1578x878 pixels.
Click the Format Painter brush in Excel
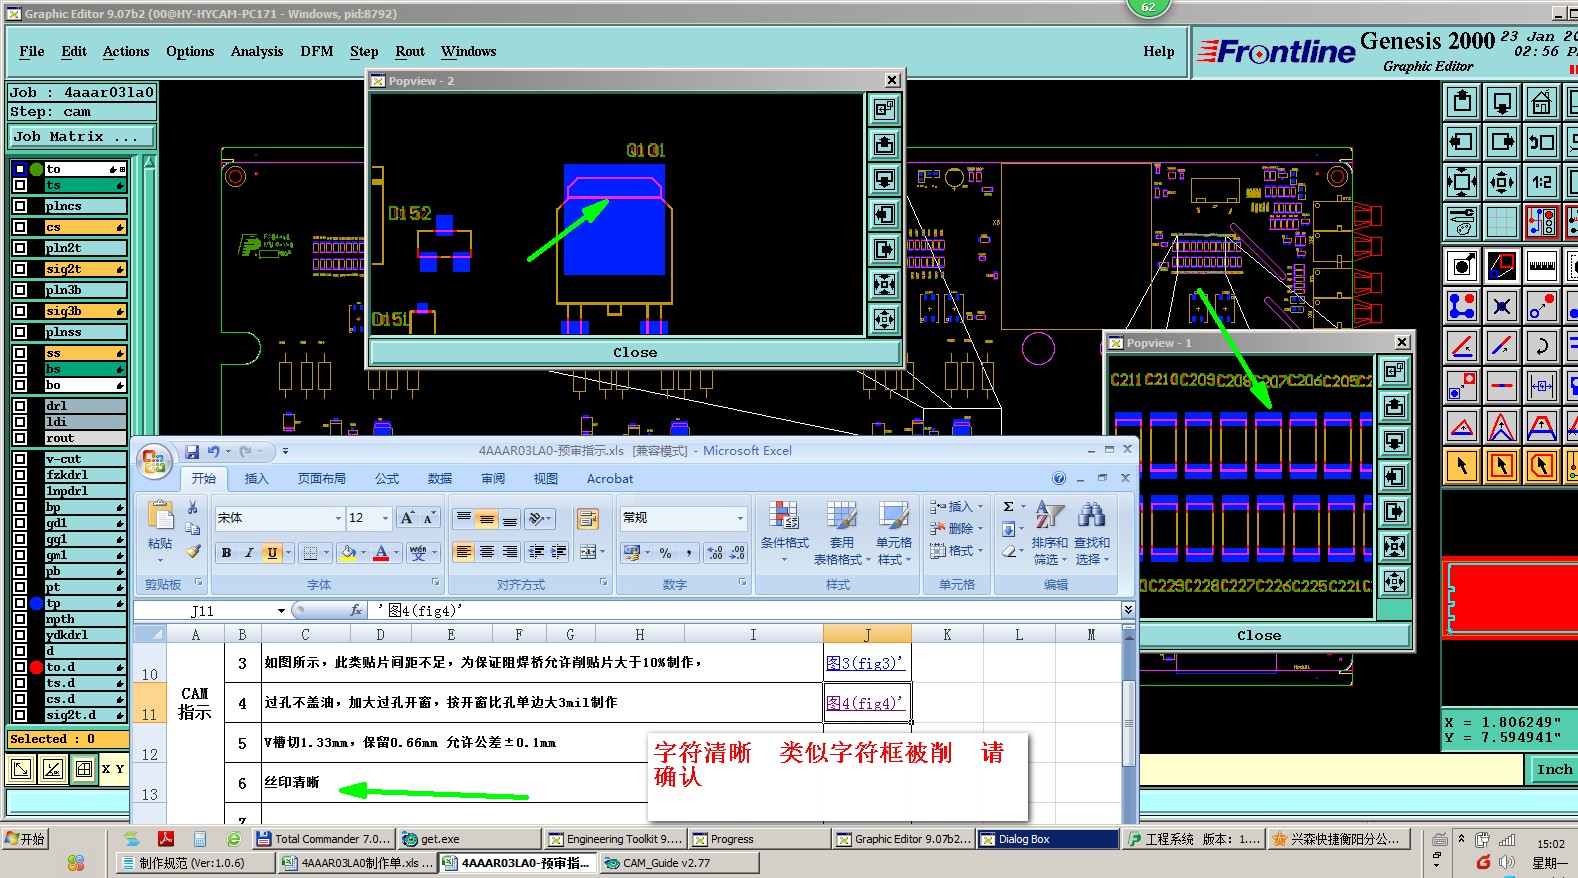(193, 551)
